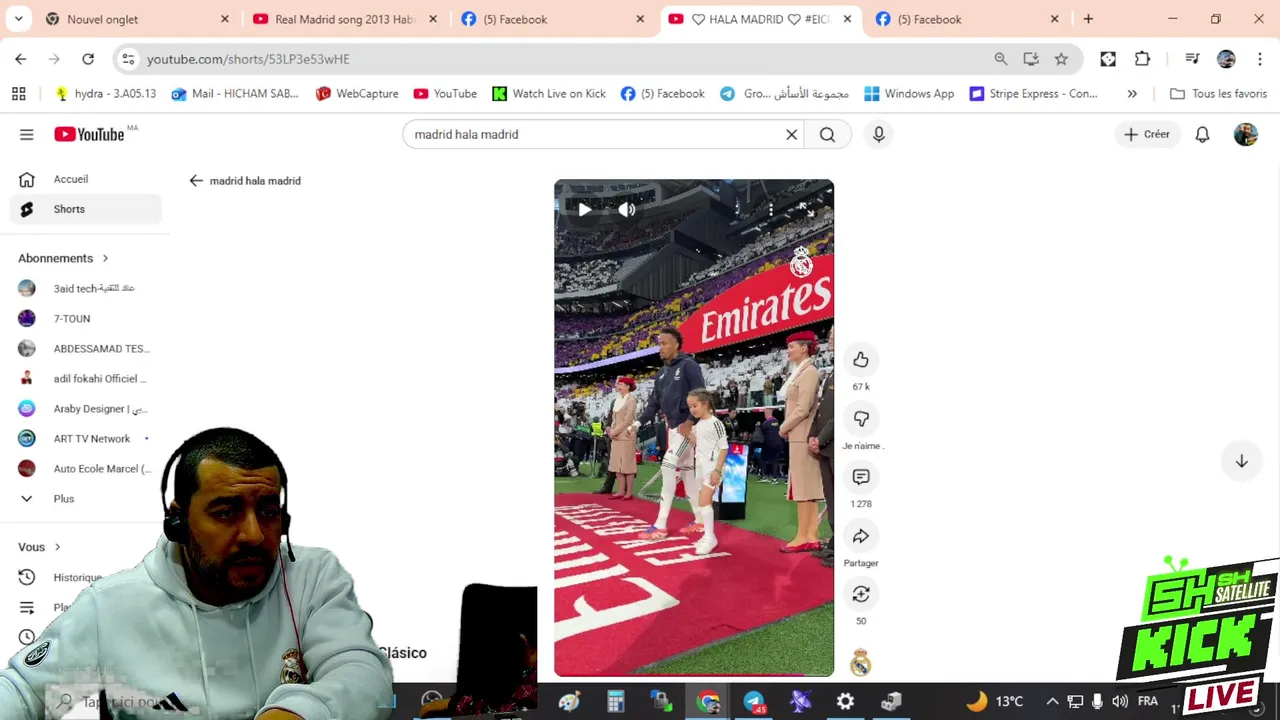The width and height of the screenshot is (1280, 720).
Task: Bookmark this page with the star
Action: (x=1061, y=59)
